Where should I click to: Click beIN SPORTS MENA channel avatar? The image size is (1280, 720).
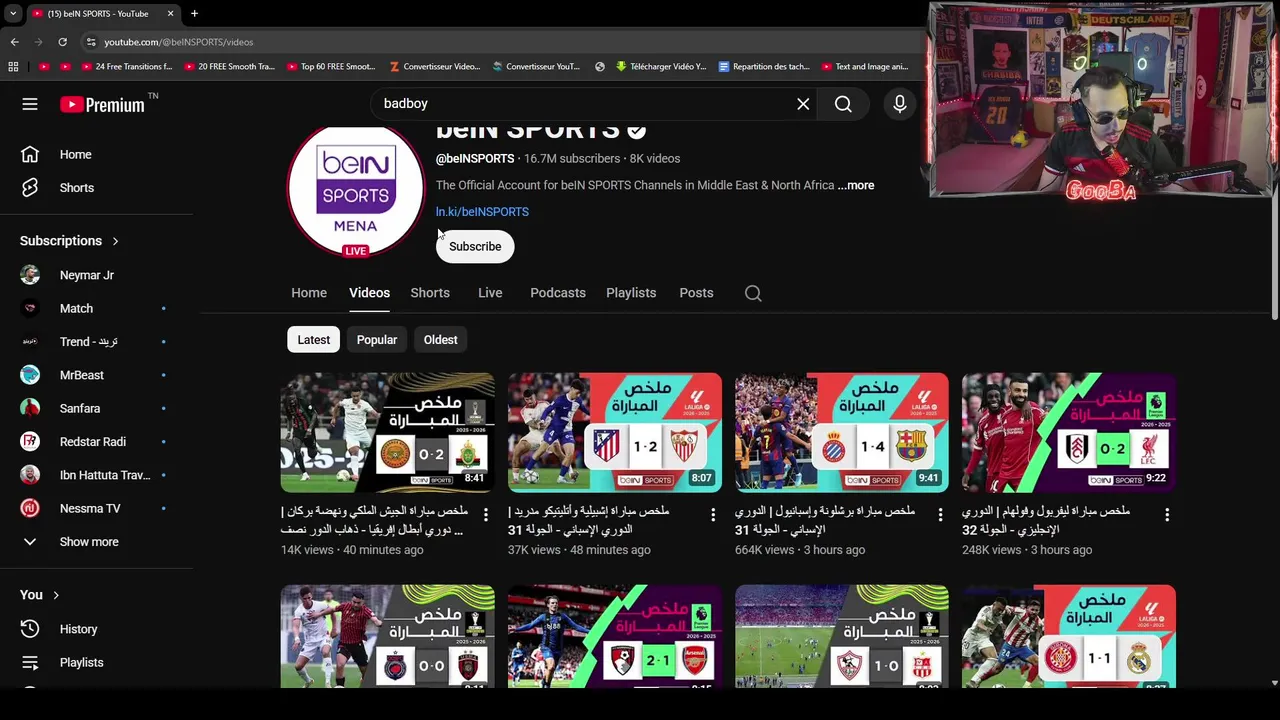click(356, 190)
